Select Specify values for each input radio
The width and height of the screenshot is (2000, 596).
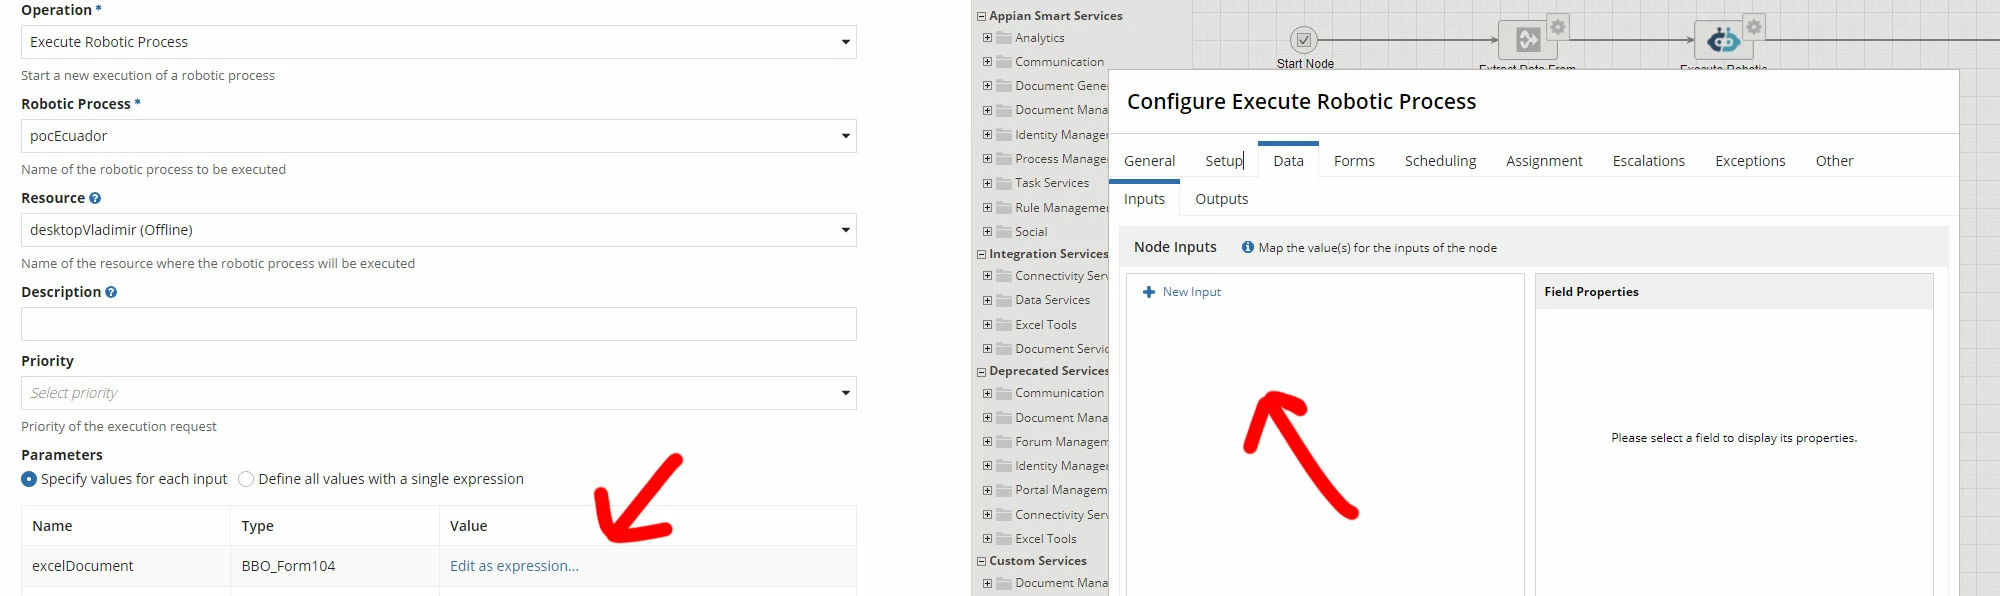point(29,479)
